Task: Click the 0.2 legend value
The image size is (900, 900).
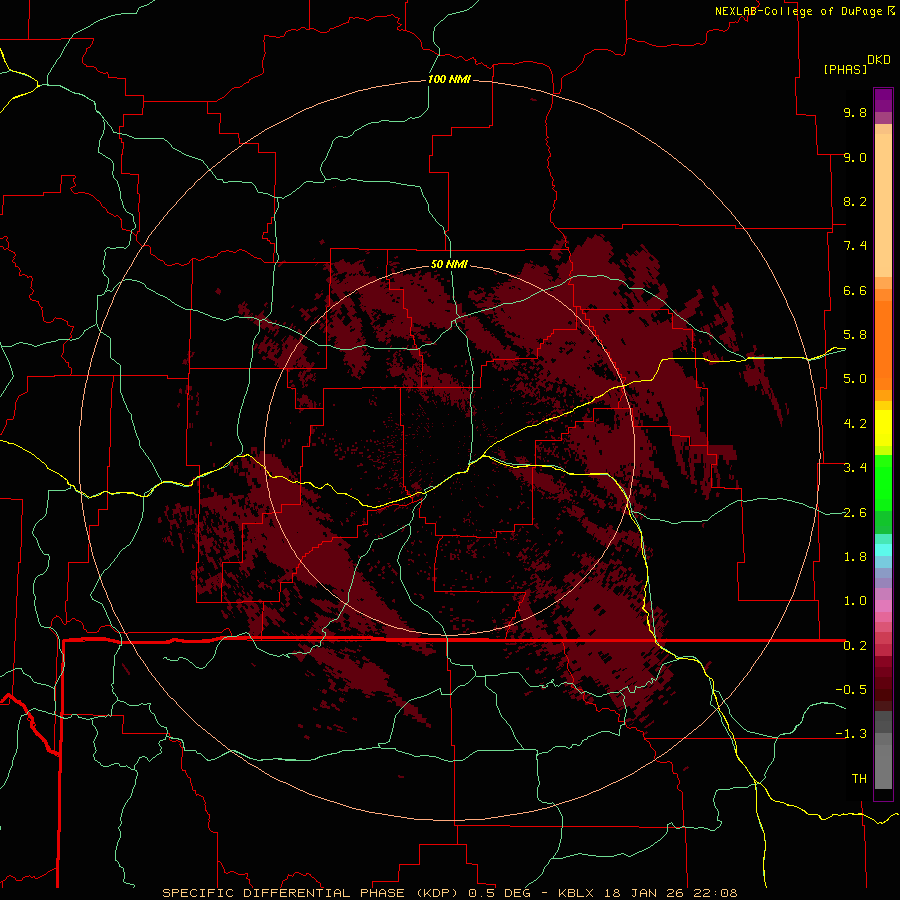Action: [x=855, y=646]
